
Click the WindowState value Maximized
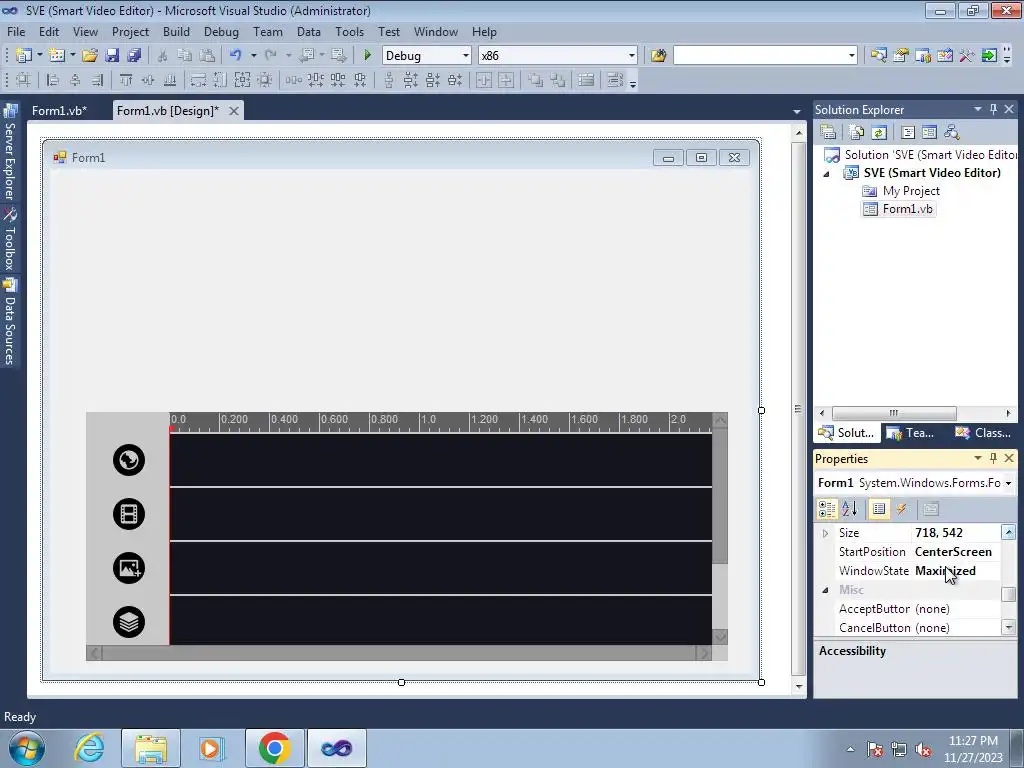pyautogui.click(x=945, y=571)
